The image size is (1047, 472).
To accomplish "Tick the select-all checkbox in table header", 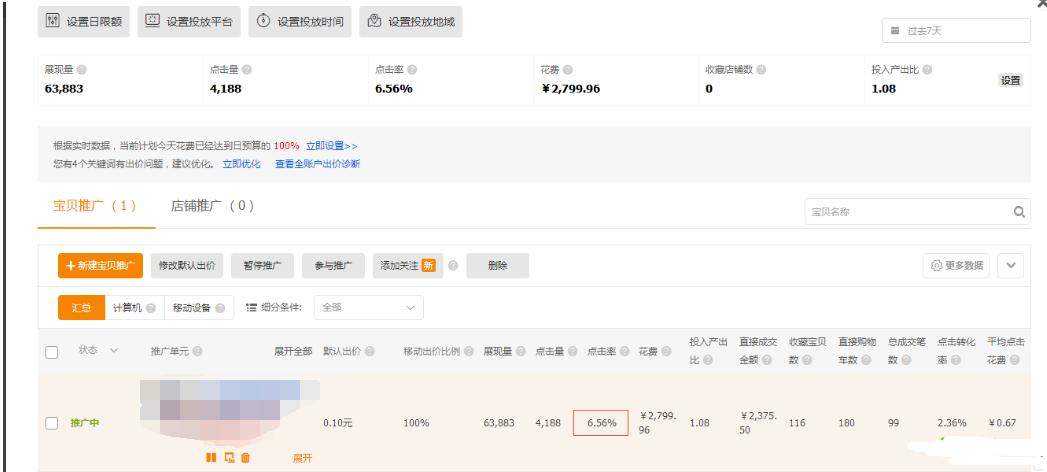I will point(51,352).
